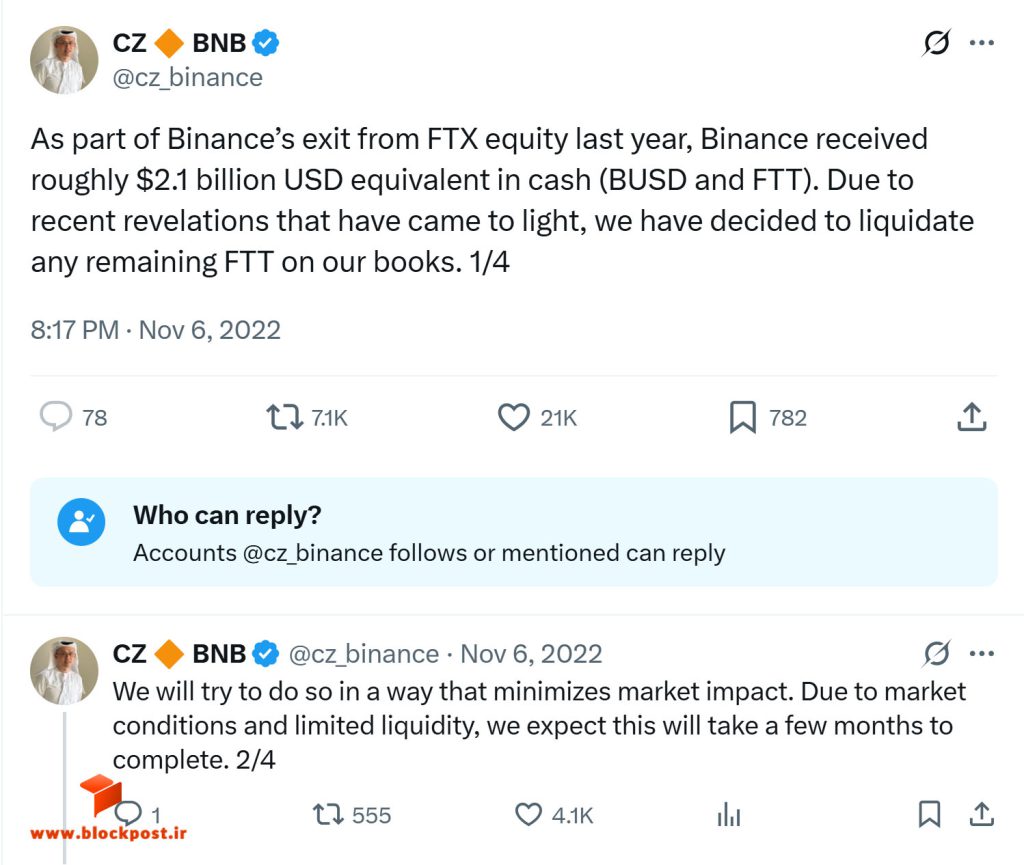Bookmark the main tweet with 782 bookmarks
Viewport: 1024px width, 865px height.
coord(743,417)
